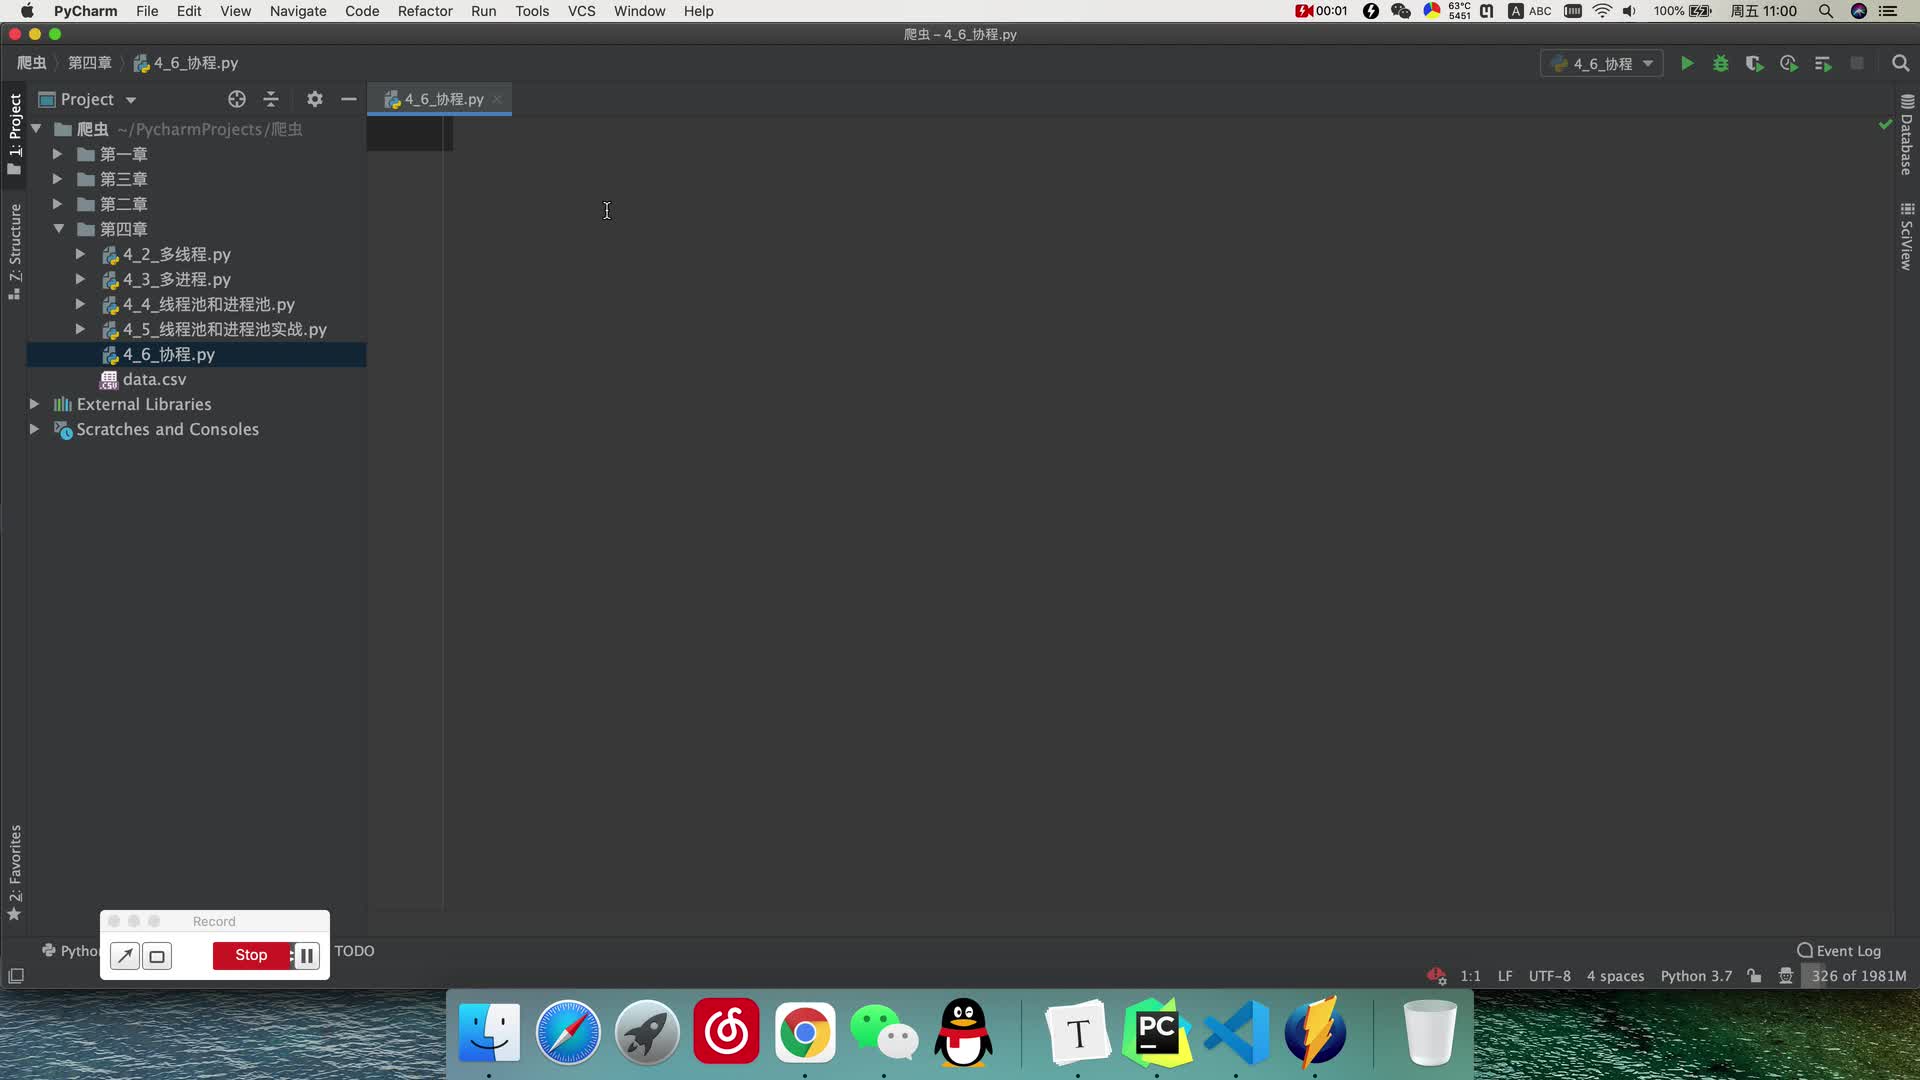Click the Profile run icon

click(x=1789, y=63)
